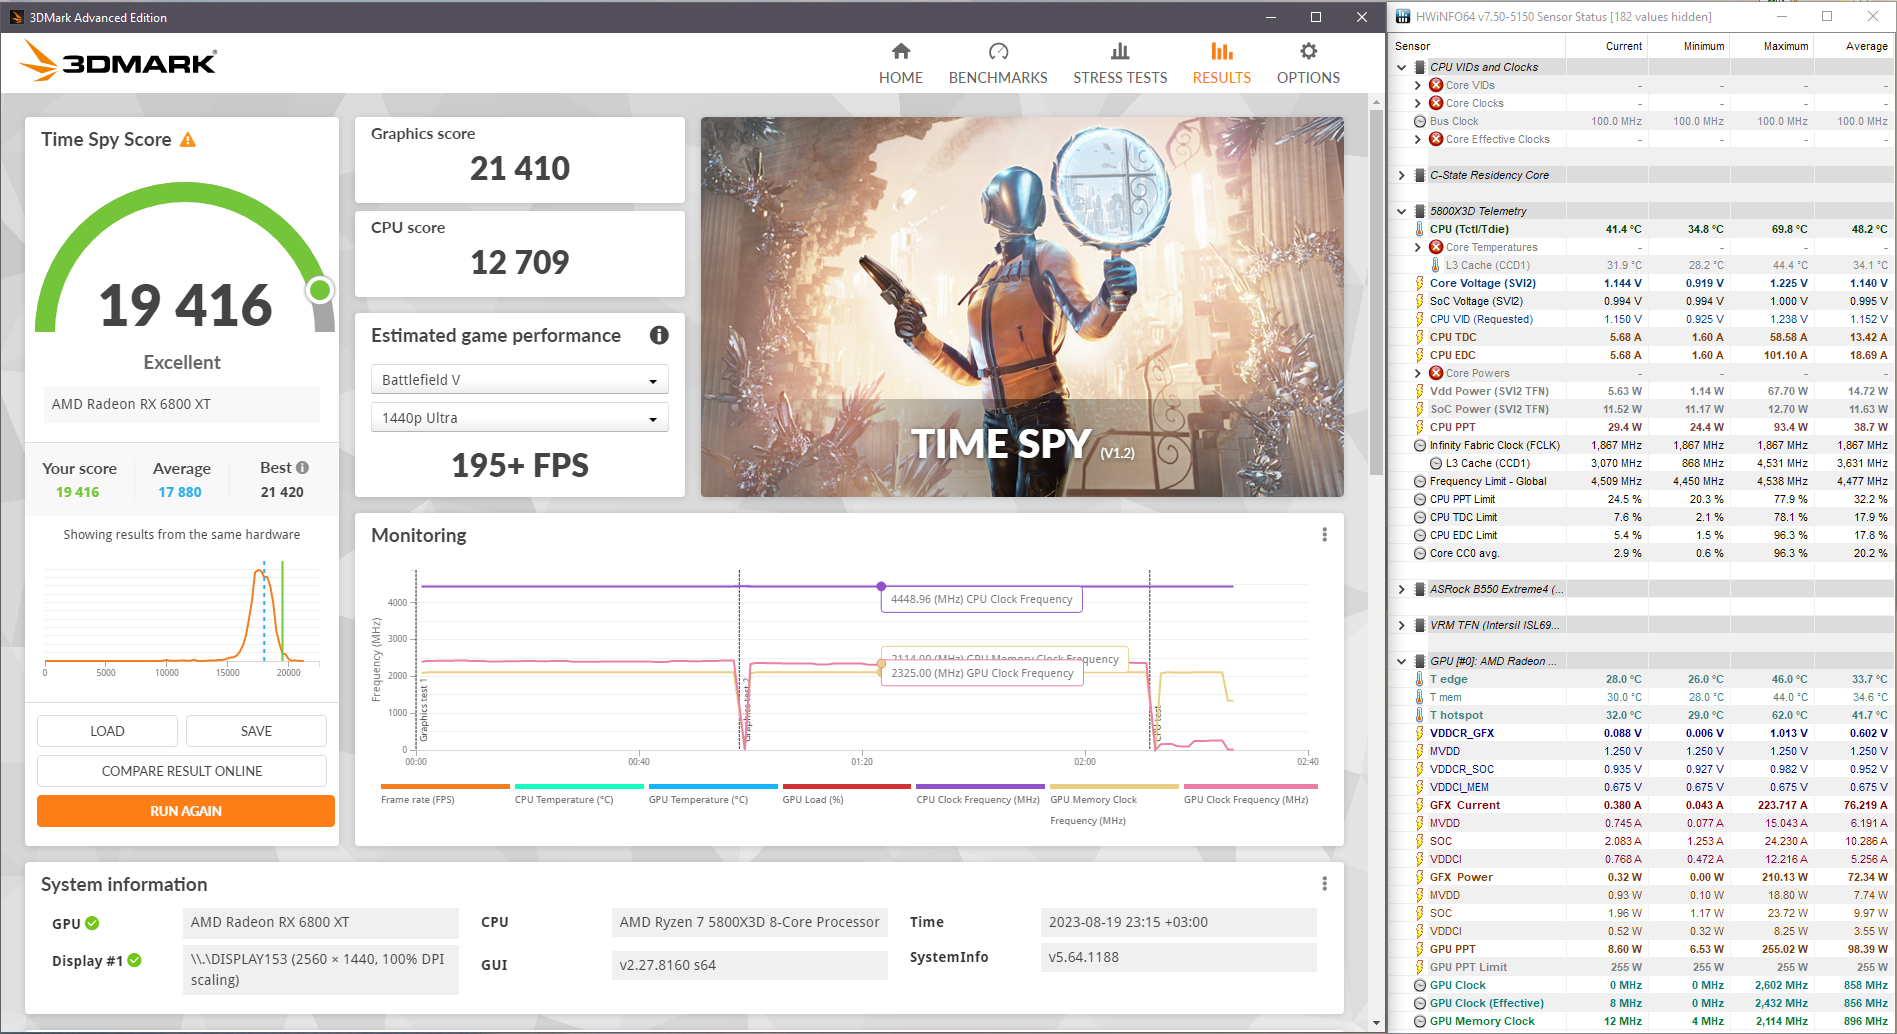Expand the ASRock B550 Extreme4 group

point(1401,589)
